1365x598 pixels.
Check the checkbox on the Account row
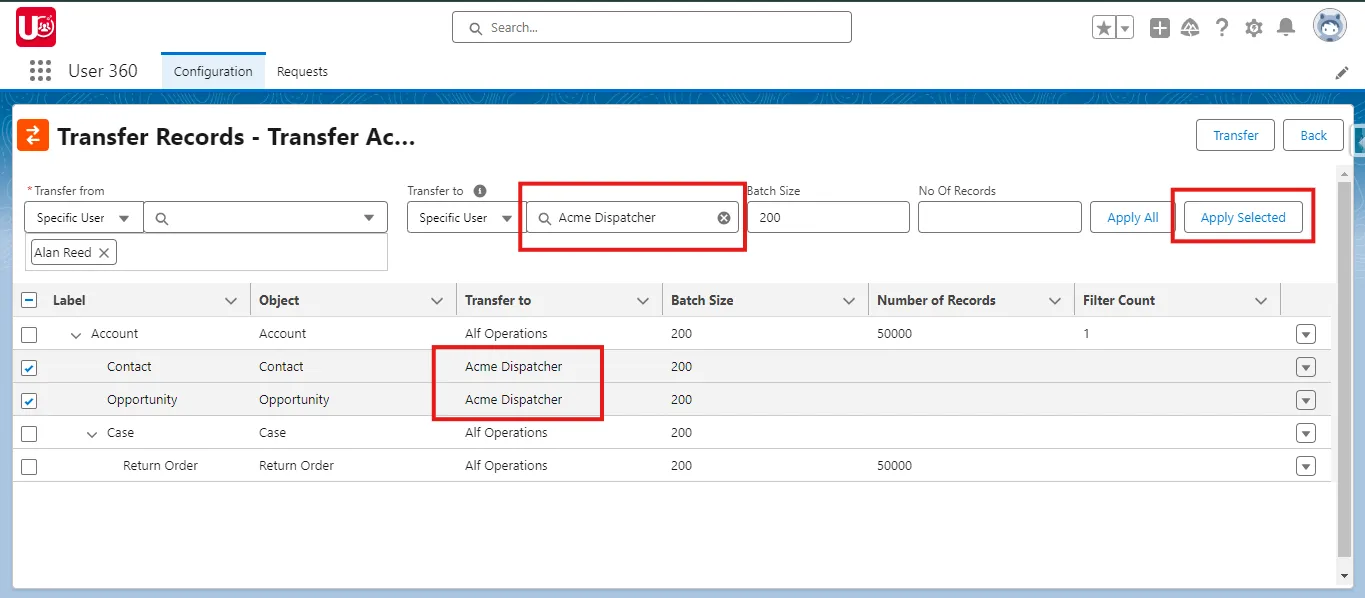pyautogui.click(x=29, y=333)
